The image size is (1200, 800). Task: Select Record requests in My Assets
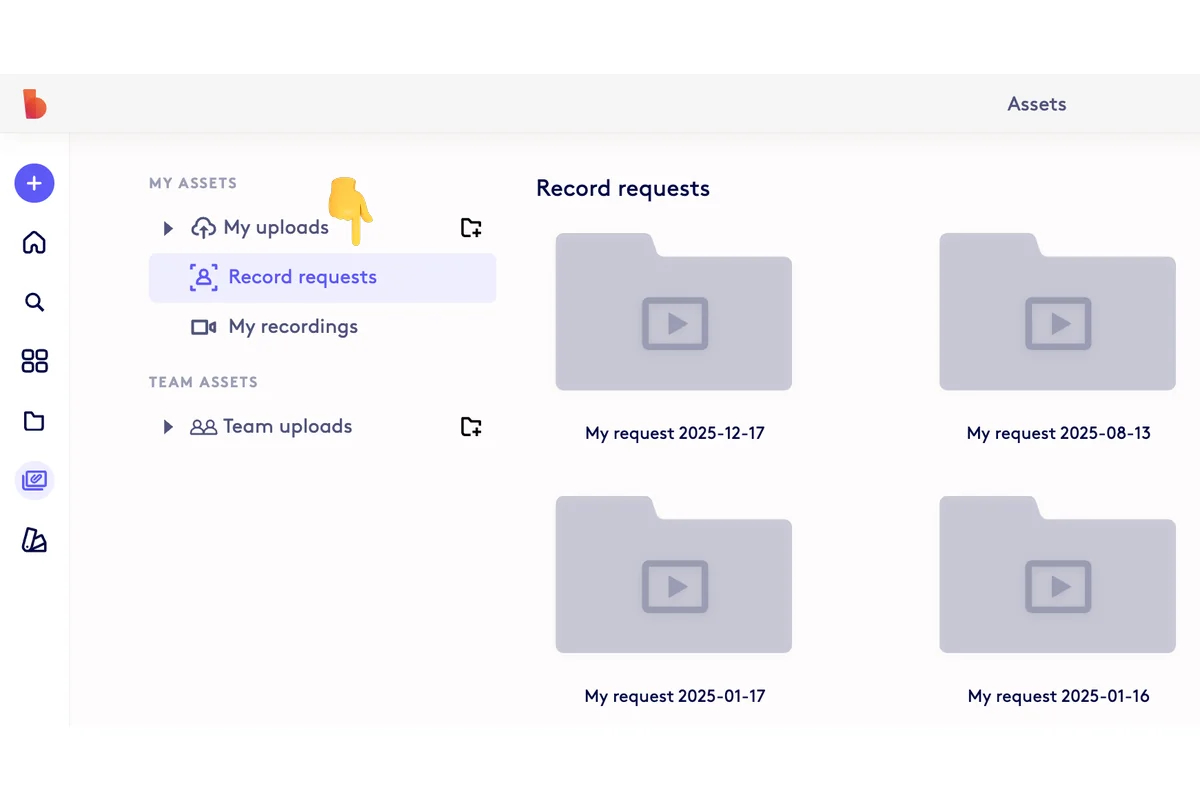(x=302, y=277)
